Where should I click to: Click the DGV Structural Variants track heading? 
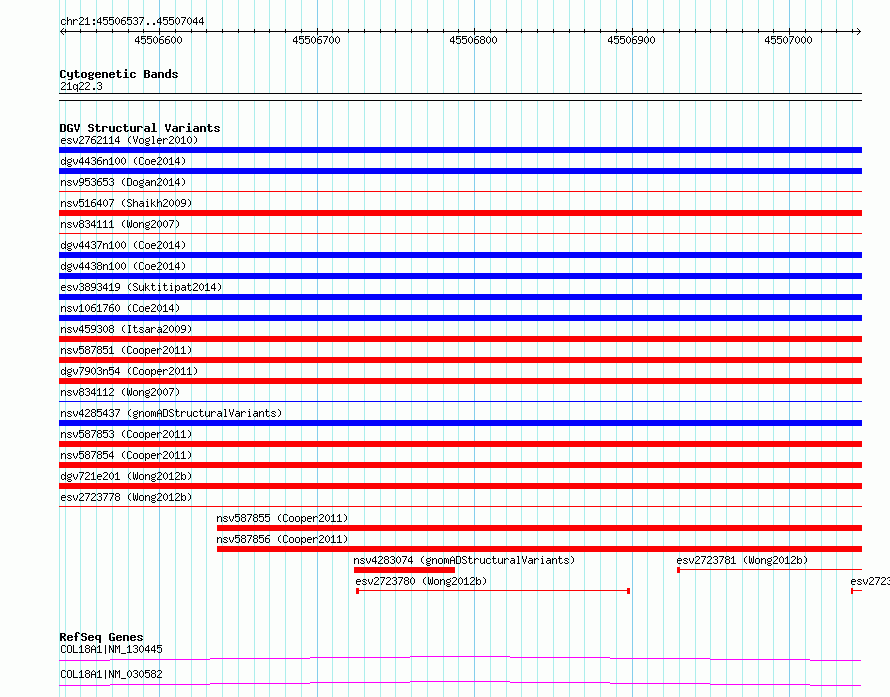point(140,128)
